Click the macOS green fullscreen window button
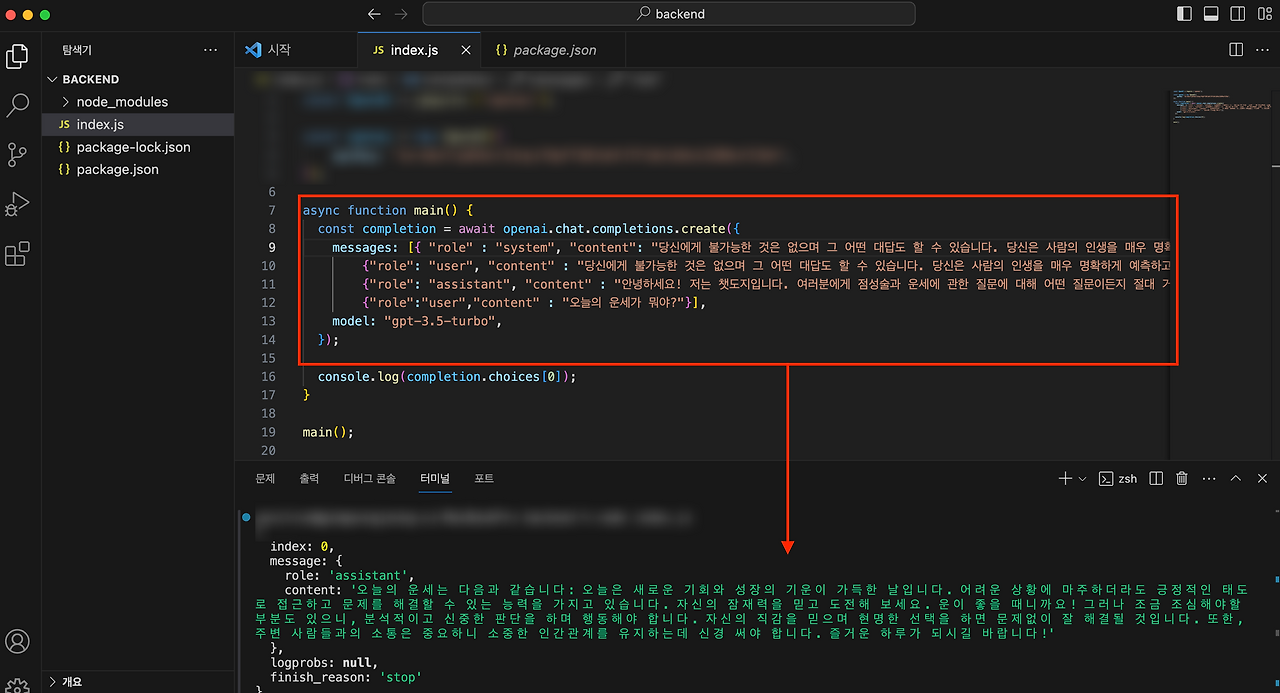1280x693 pixels. tap(46, 15)
